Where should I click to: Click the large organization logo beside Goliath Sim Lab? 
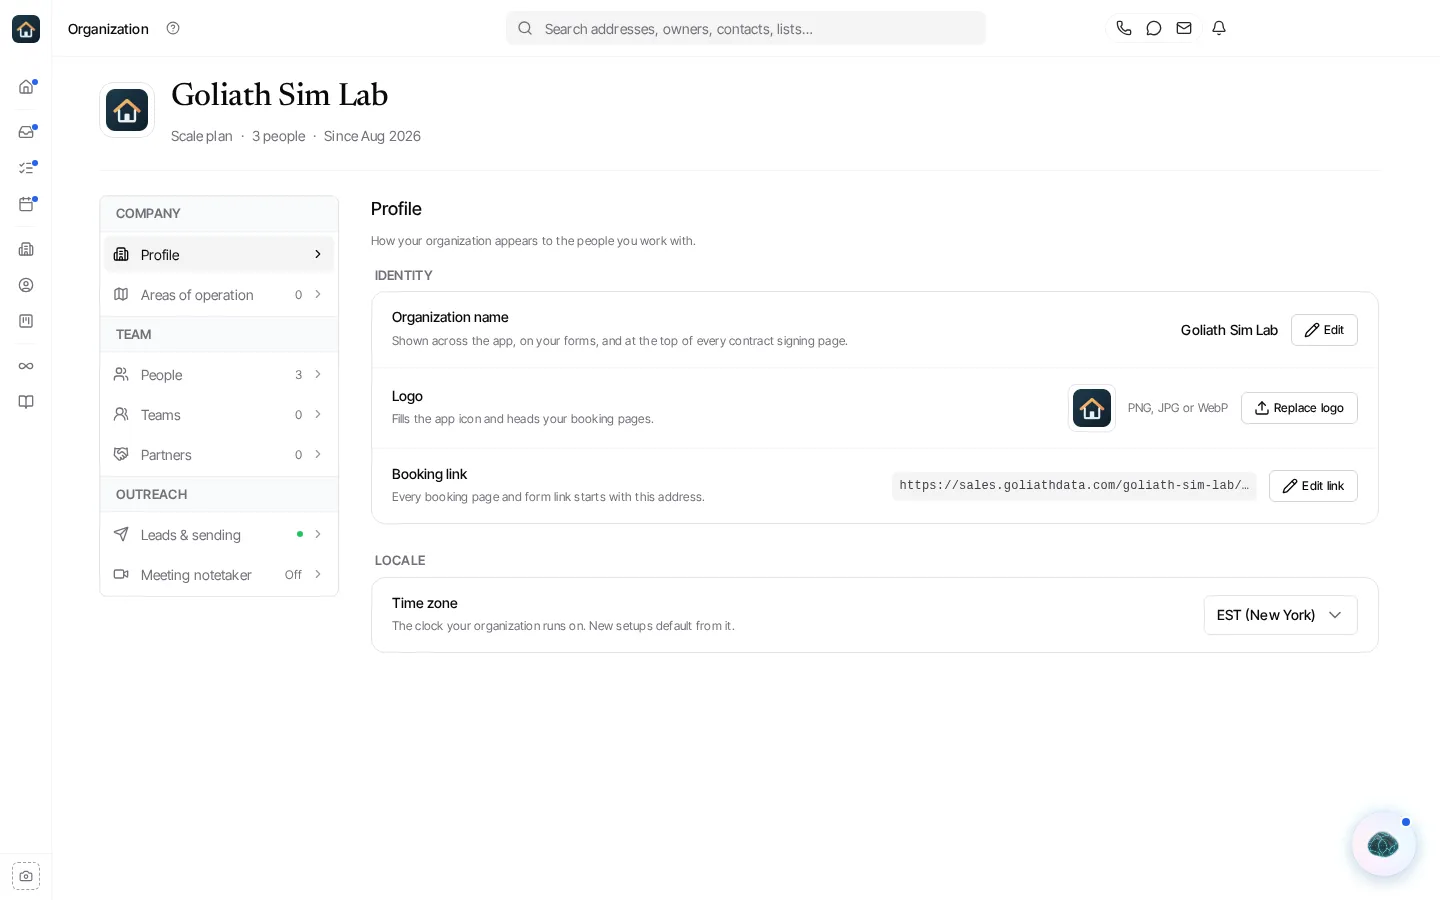point(127,110)
